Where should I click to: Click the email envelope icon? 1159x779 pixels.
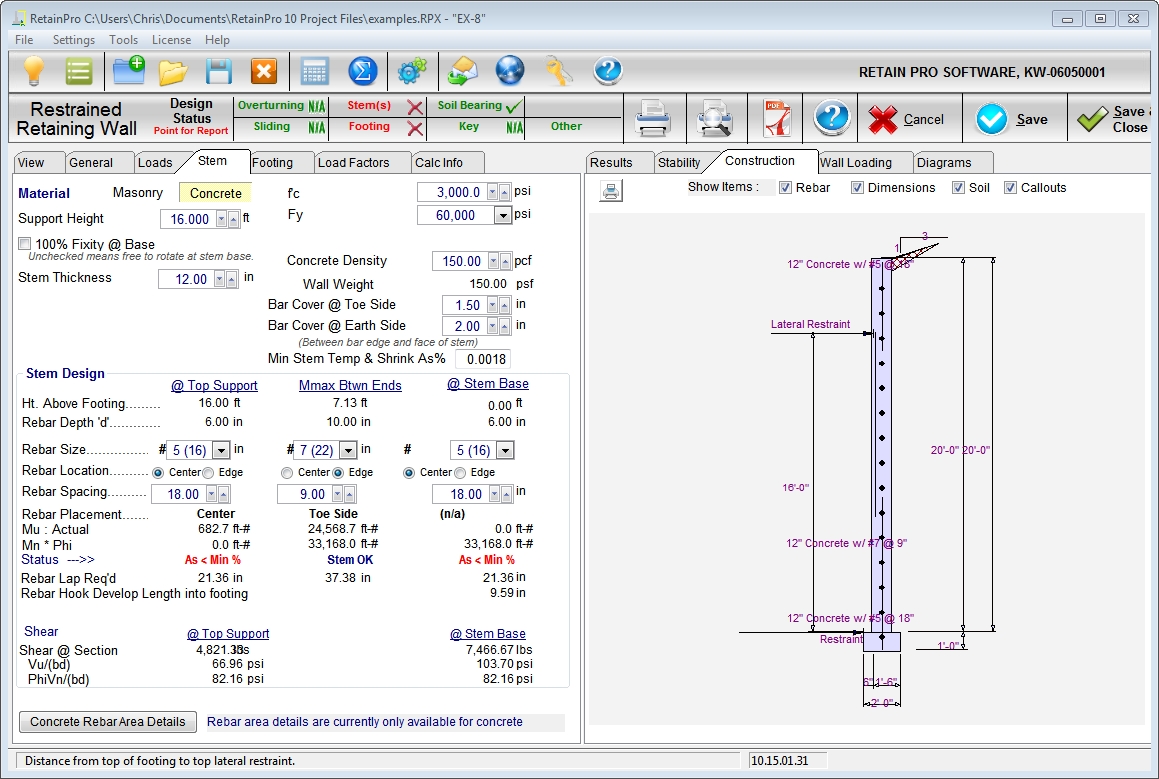463,71
